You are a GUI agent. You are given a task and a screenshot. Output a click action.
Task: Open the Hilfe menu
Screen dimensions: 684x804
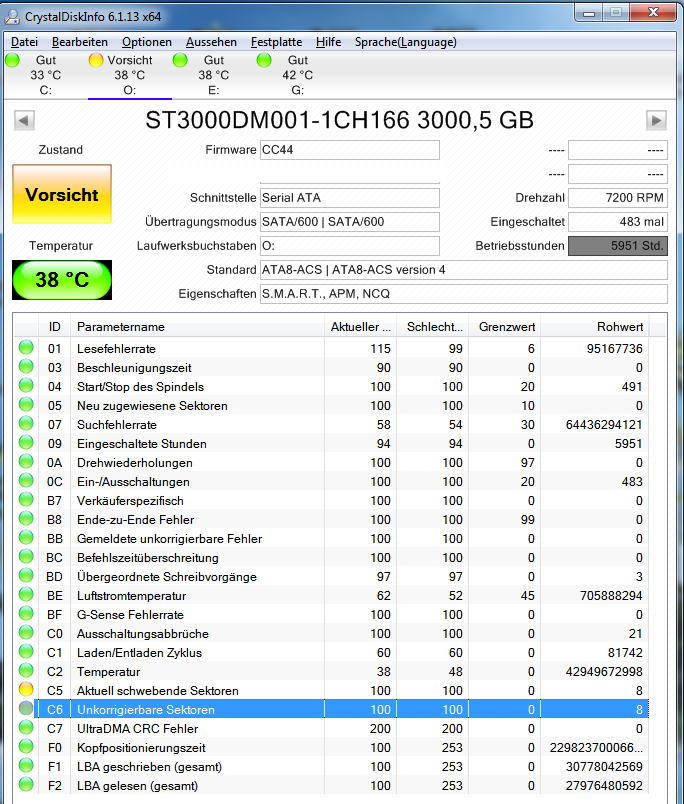click(328, 42)
